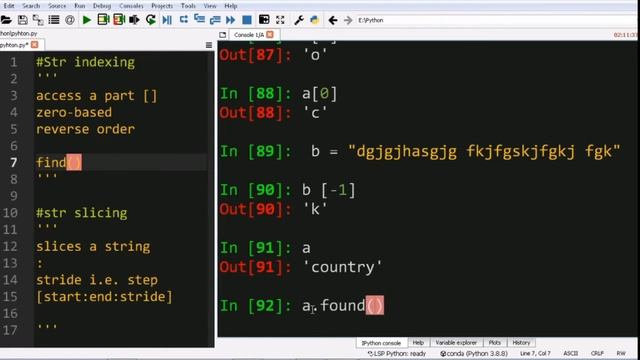Click the RW permission indicator
Viewport: 640px width, 360px height.
tap(621, 353)
